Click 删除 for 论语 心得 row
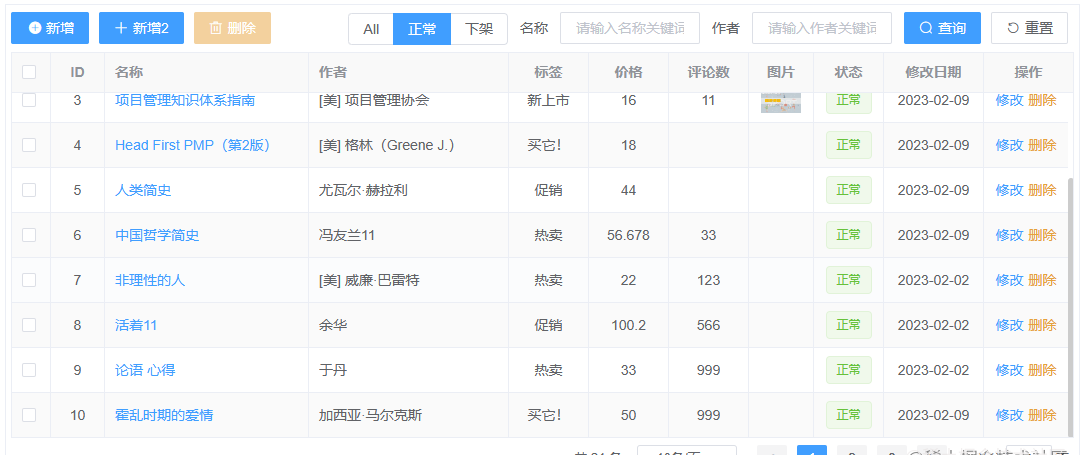The height and width of the screenshot is (455, 1084). tap(1043, 370)
